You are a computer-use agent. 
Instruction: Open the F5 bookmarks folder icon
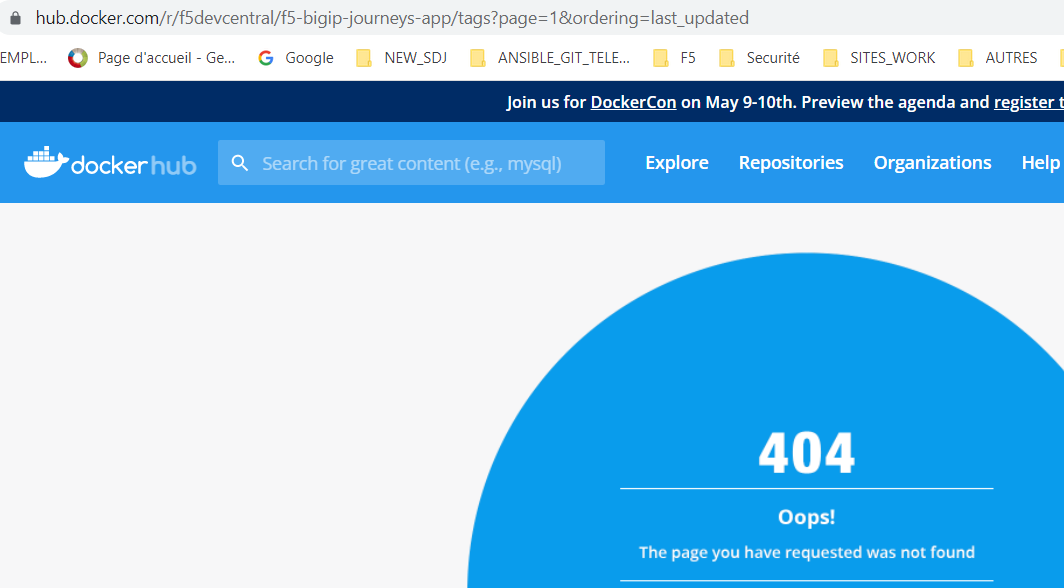coord(661,58)
